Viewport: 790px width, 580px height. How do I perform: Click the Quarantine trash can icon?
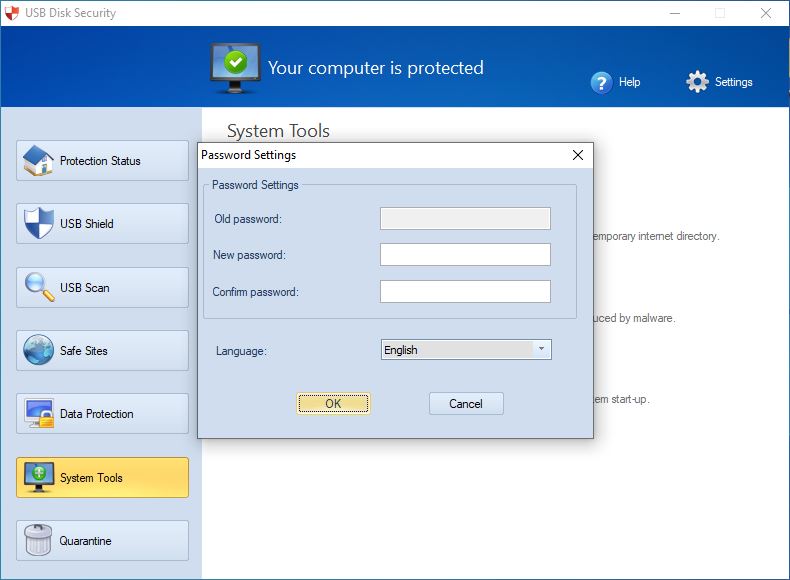[38, 540]
